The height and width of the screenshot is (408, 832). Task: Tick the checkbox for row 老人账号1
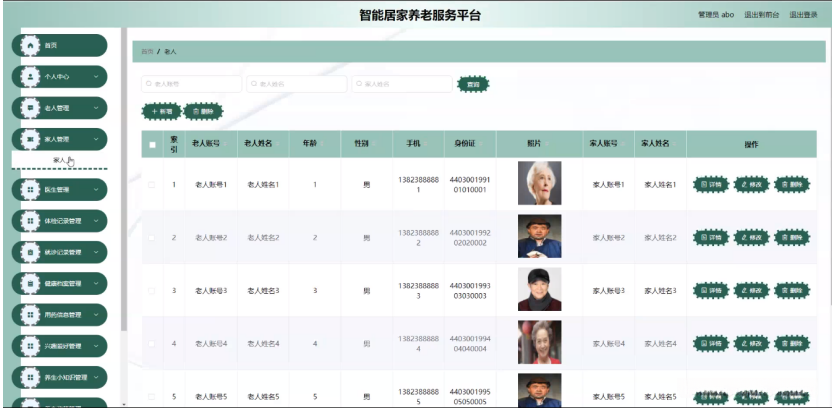(x=152, y=185)
